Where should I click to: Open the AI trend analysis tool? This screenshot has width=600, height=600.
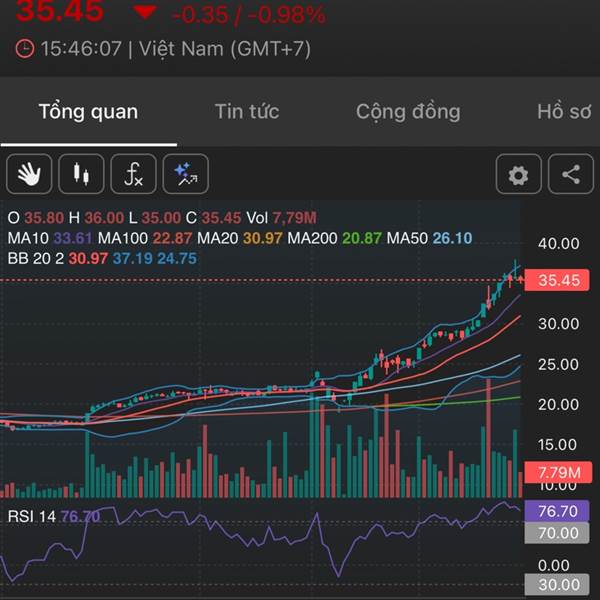[186, 174]
